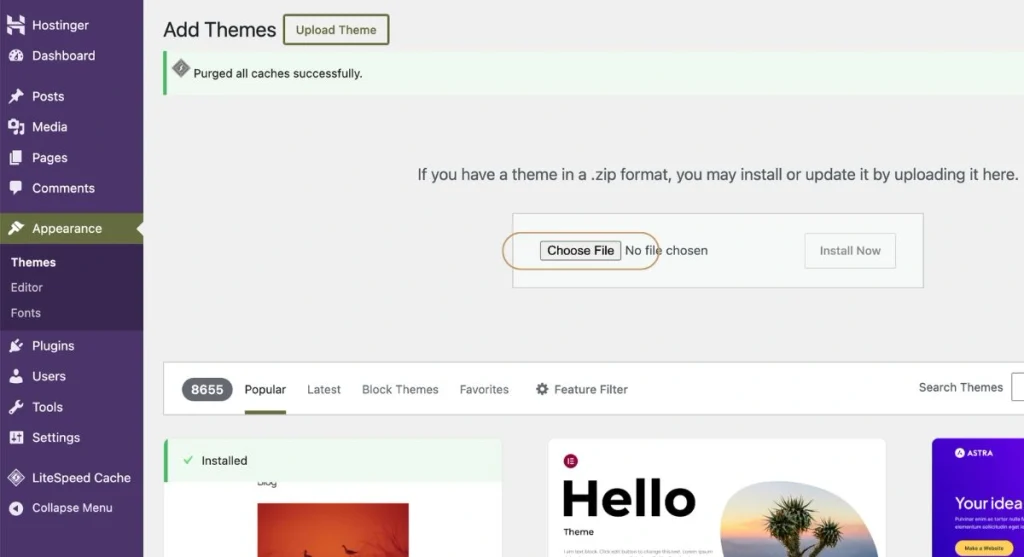The height and width of the screenshot is (557, 1024).
Task: Click the 8655 theme count badge
Action: coord(207,389)
